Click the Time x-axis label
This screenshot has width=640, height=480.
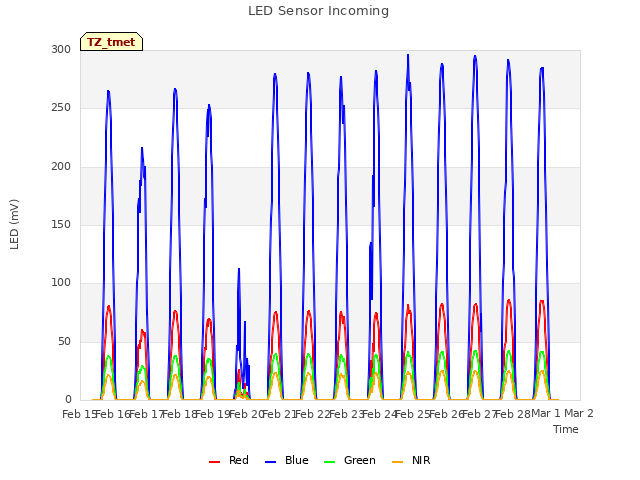tap(566, 429)
